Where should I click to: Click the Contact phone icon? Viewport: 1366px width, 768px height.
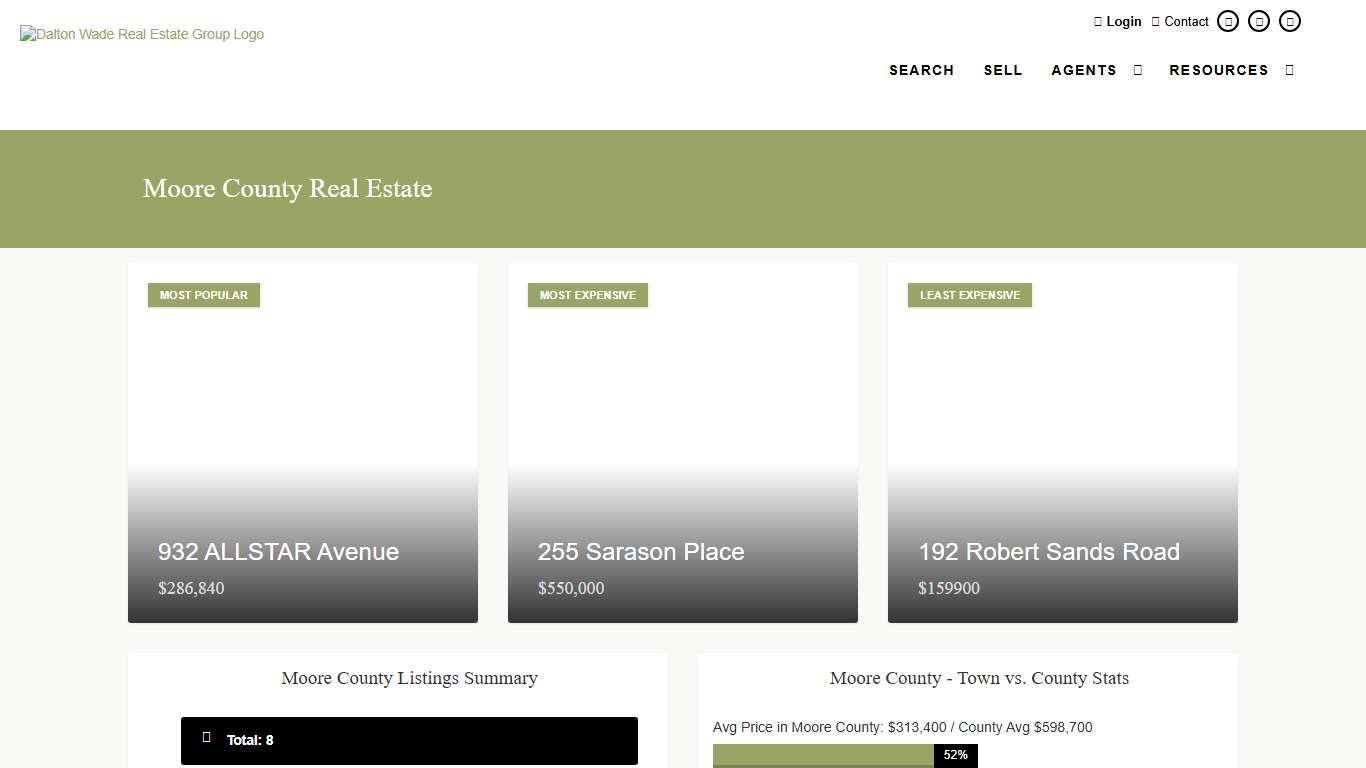pos(1156,21)
